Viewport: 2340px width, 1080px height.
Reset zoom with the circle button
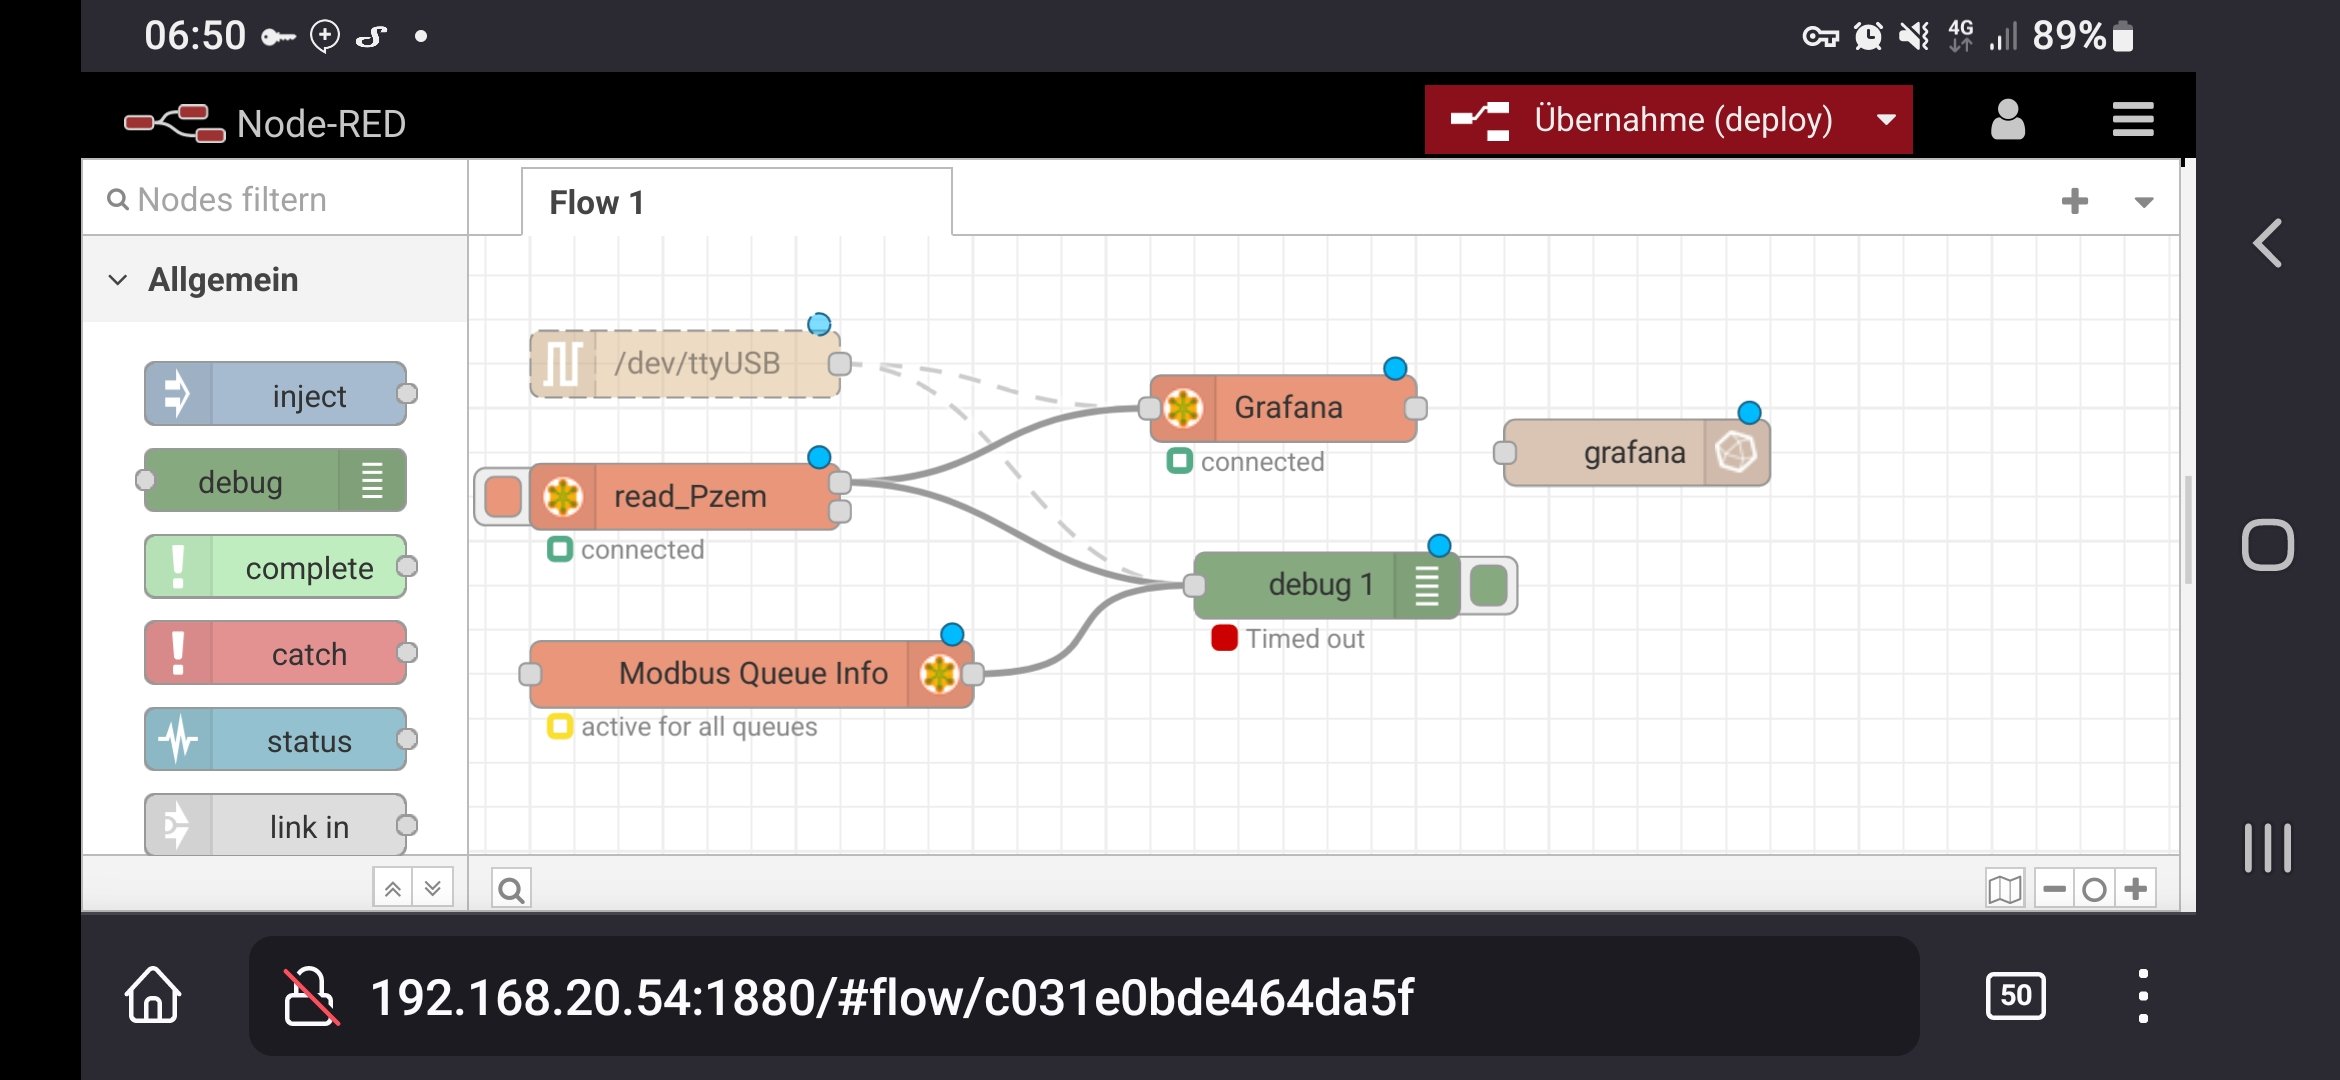click(x=2094, y=889)
